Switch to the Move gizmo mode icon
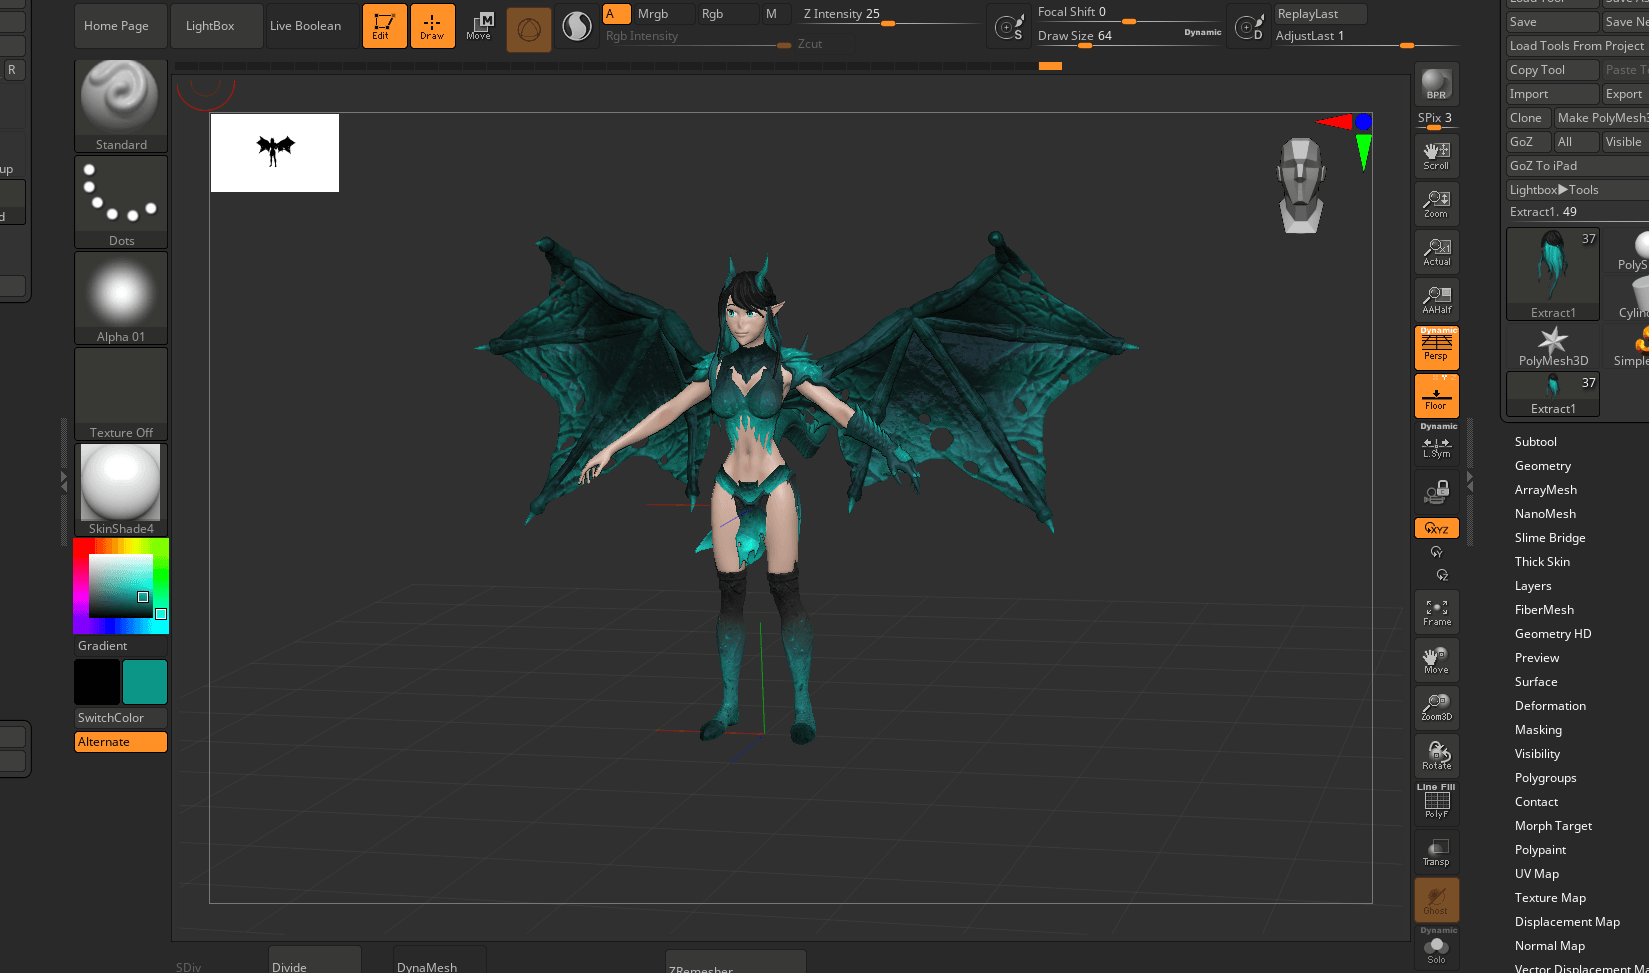Viewport: 1649px width, 973px height. 479,26
